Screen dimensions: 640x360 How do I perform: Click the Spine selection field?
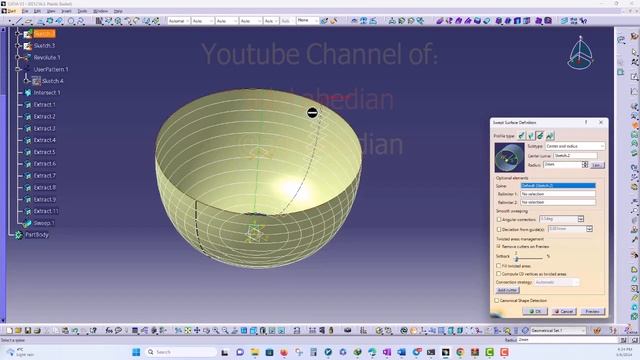(x=558, y=186)
